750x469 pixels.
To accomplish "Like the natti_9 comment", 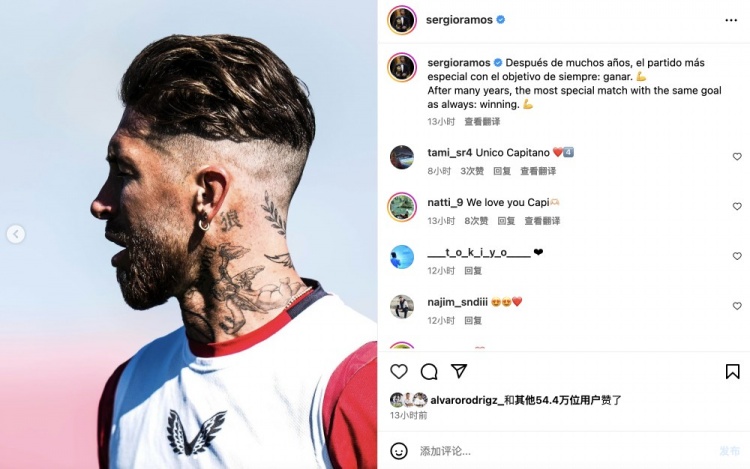I will pos(737,206).
